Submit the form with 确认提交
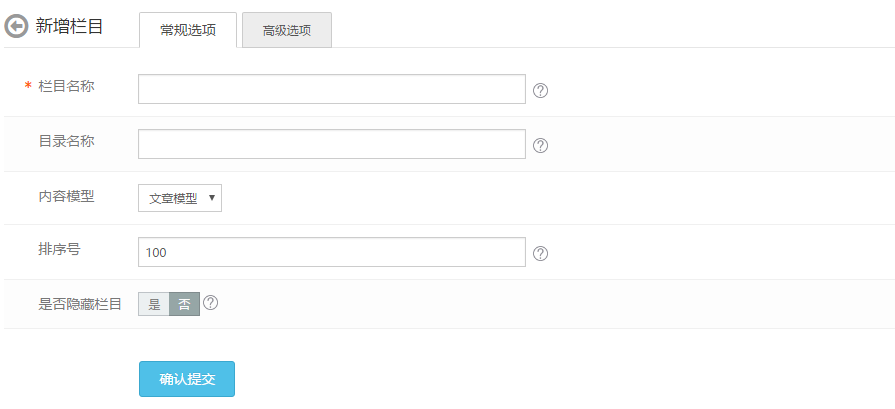The width and height of the screenshot is (895, 409). pyautogui.click(x=187, y=379)
